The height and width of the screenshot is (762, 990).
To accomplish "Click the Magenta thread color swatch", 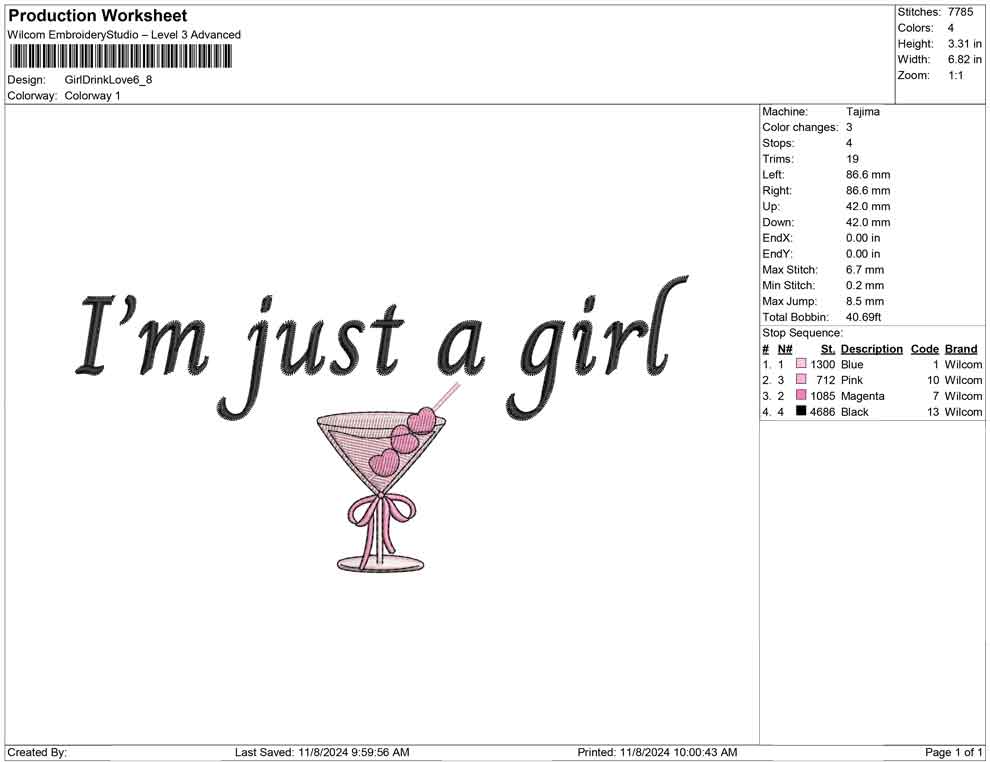I will [800, 396].
